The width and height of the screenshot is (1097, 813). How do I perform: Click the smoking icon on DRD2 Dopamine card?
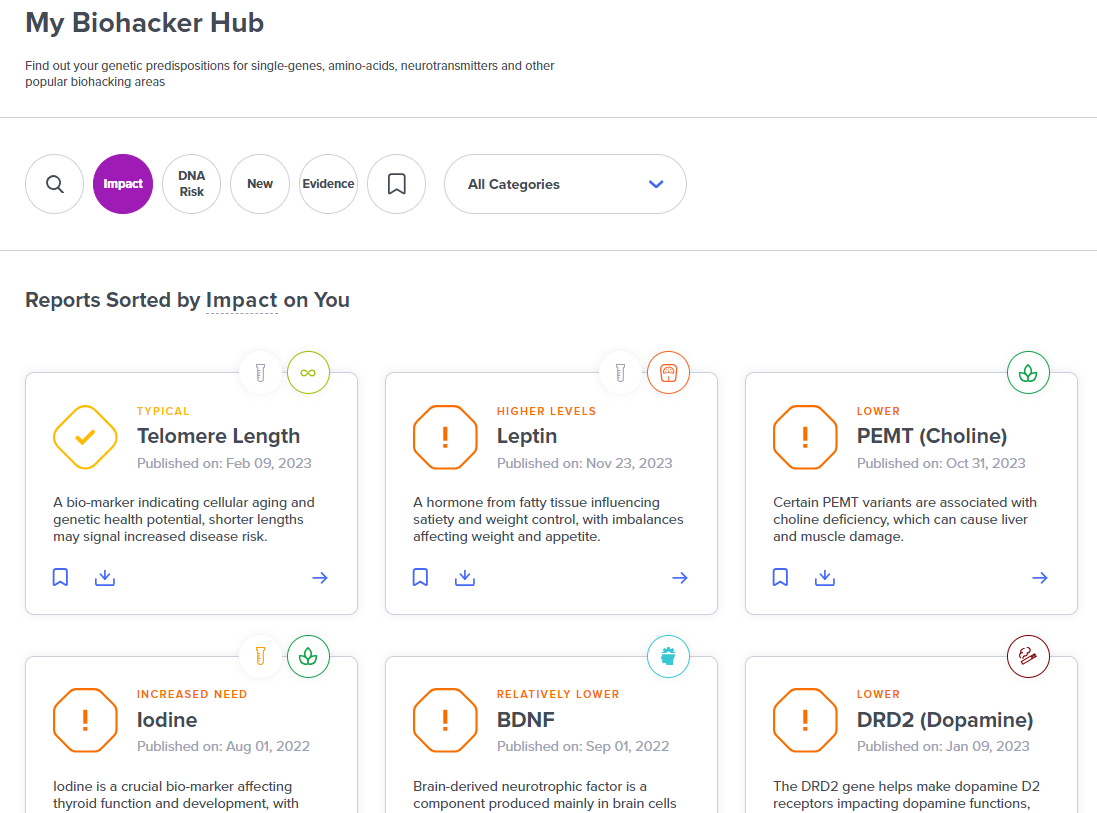[x=1028, y=656]
